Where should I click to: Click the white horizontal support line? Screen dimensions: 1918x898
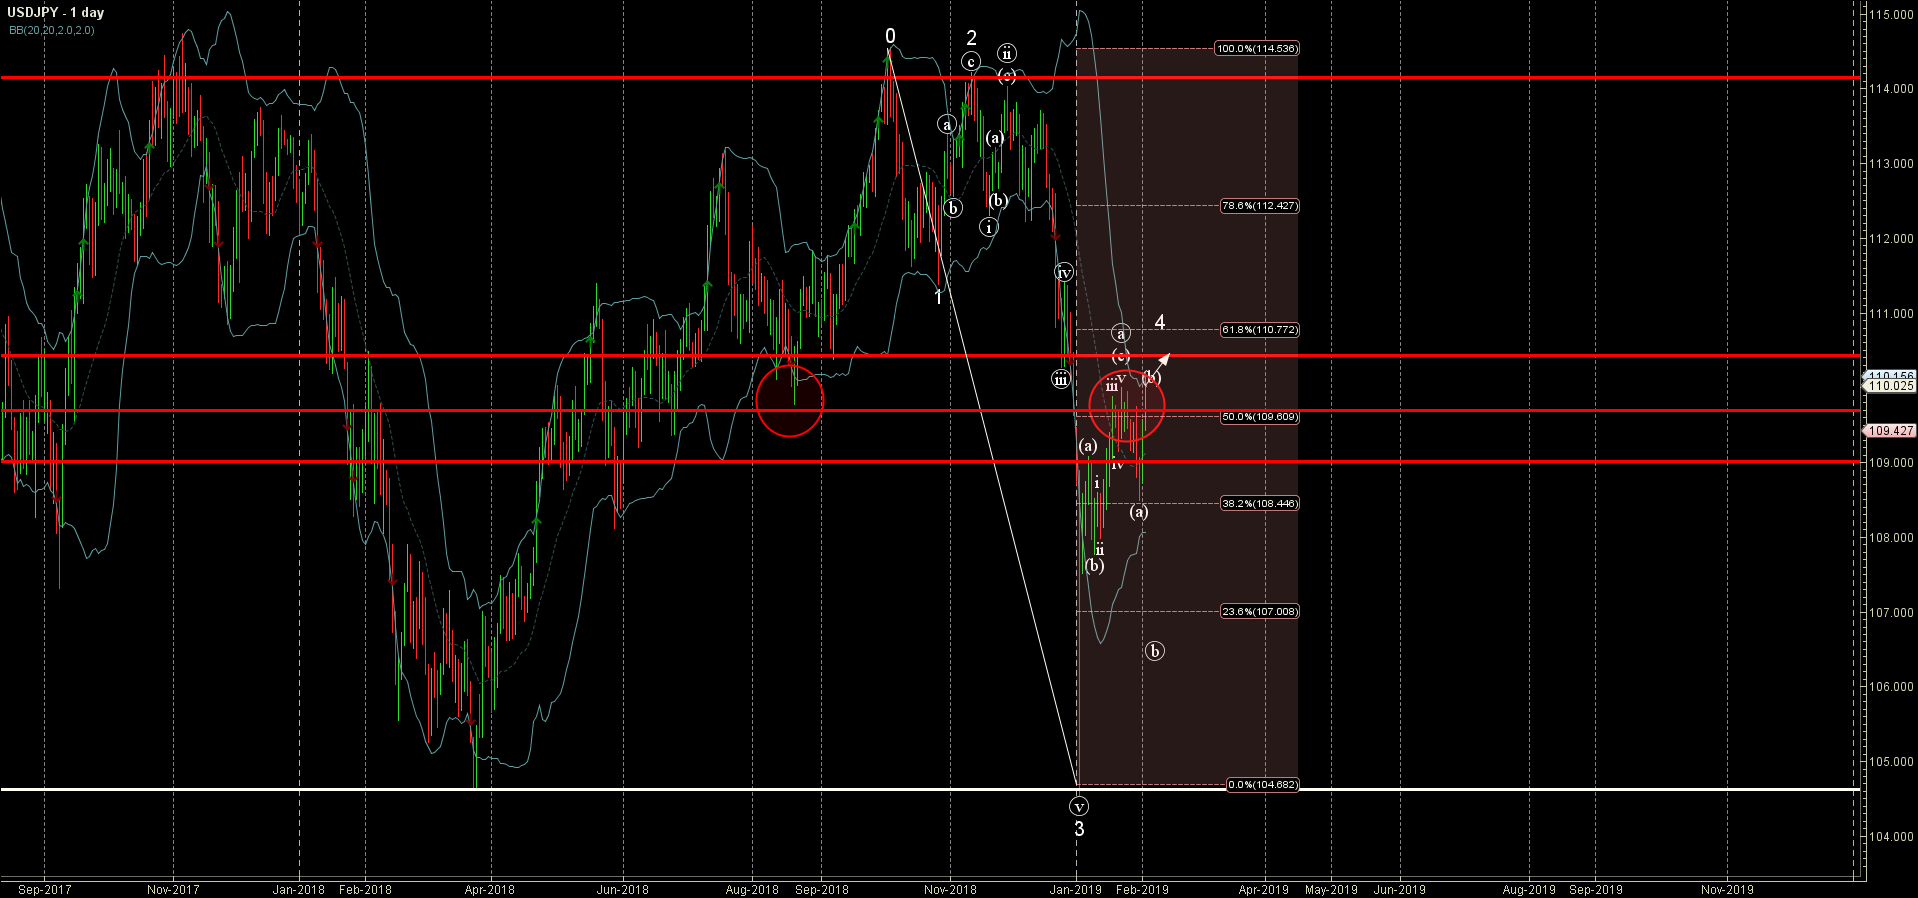coord(930,789)
